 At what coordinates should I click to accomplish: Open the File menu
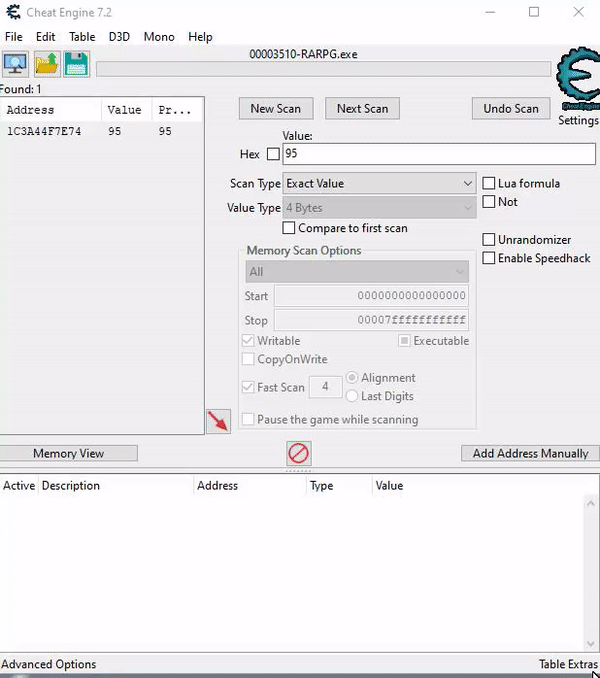tap(13, 37)
